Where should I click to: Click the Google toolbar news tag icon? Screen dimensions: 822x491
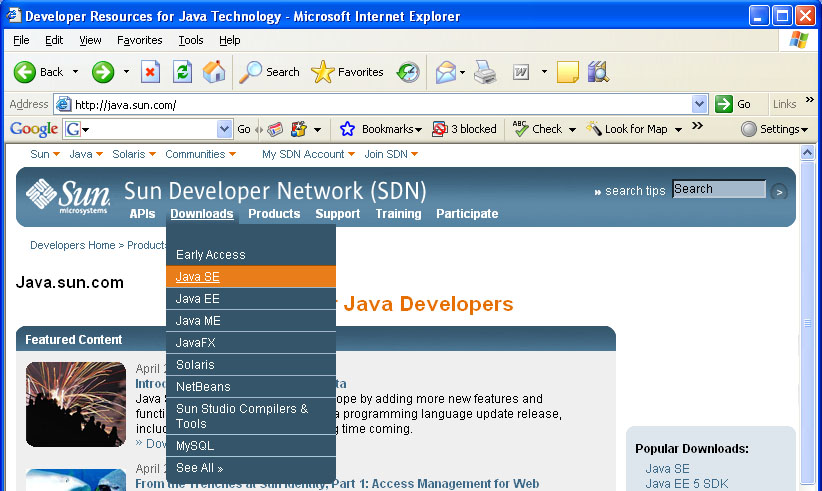(275, 129)
